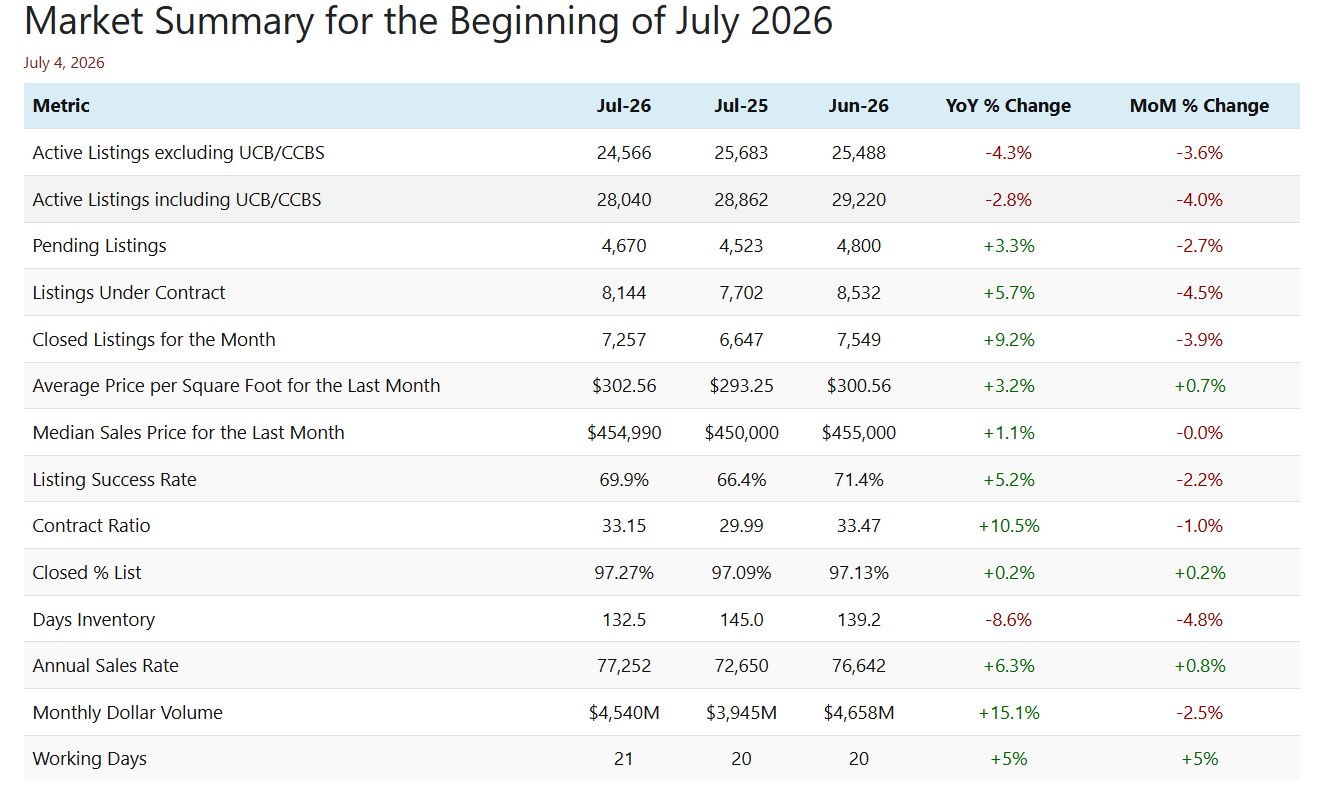This screenshot has height=785, width=1332.
Task: Select the Working Days row label
Action: coord(90,759)
